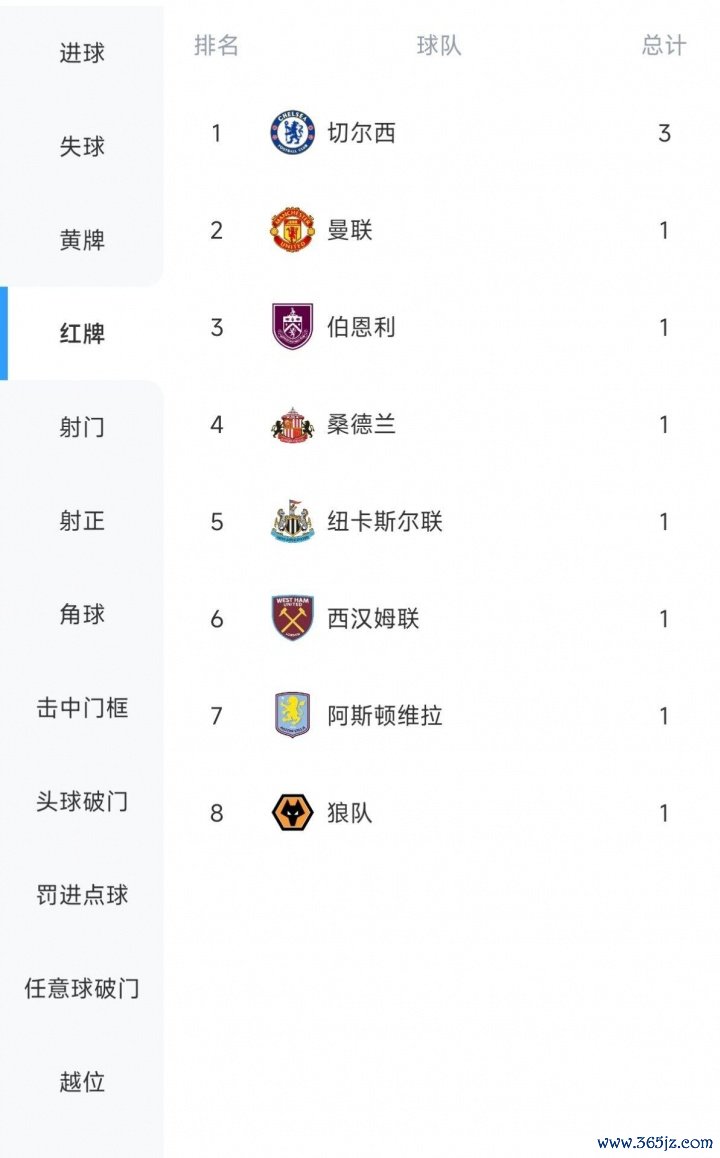Click the Chelsea club crest
The height and width of the screenshot is (1158, 720).
[292, 133]
